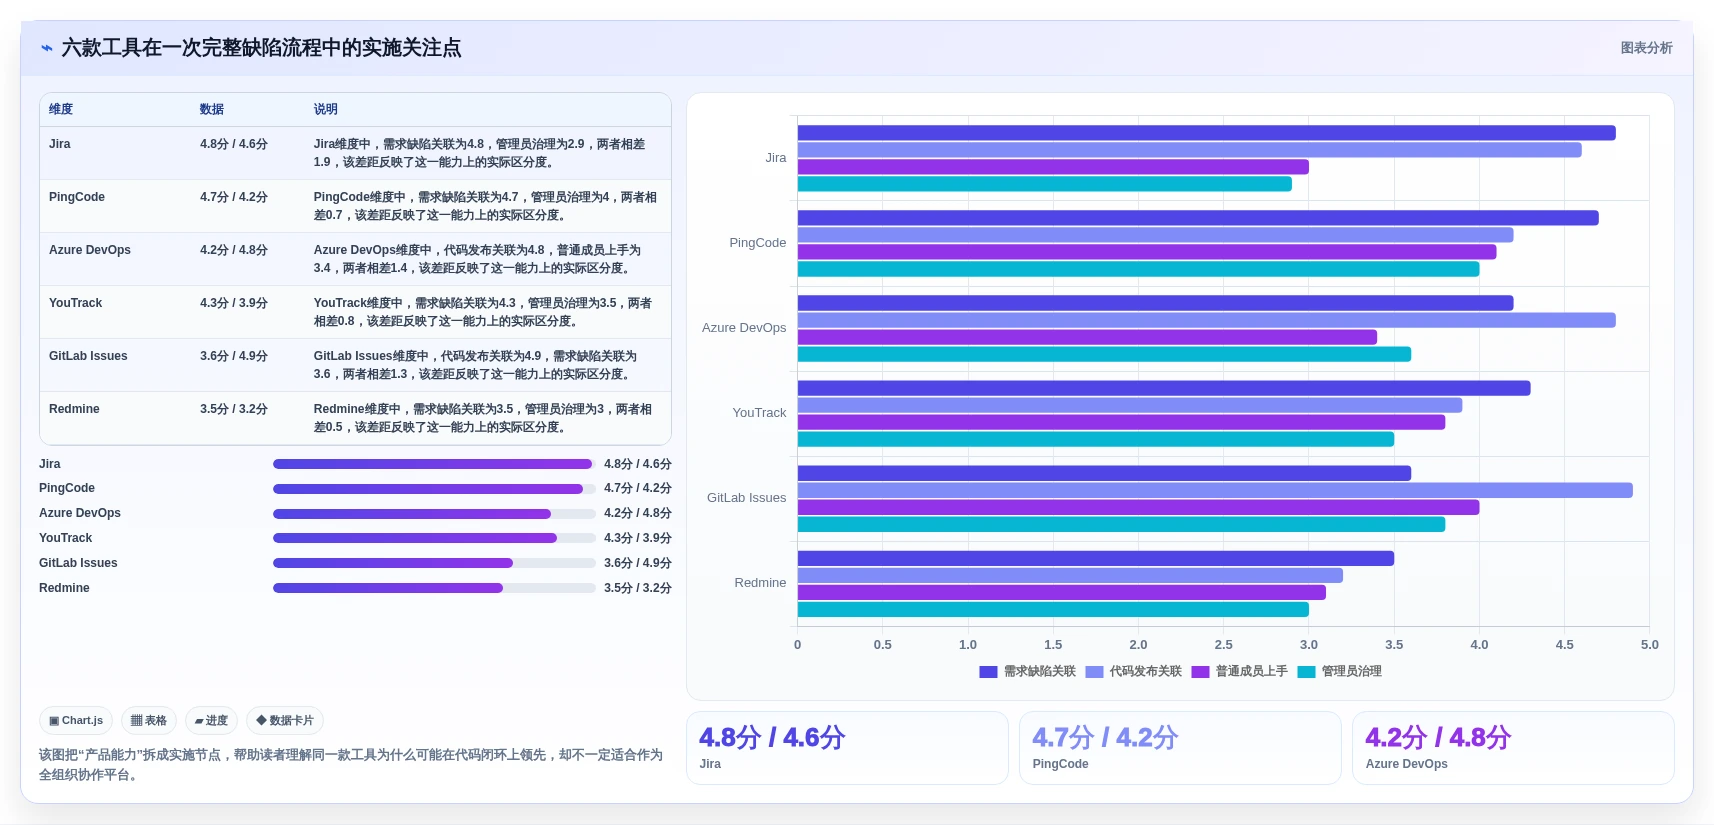
Task: Toggle the 管理员治理 legend swatch
Action: coord(1306,672)
